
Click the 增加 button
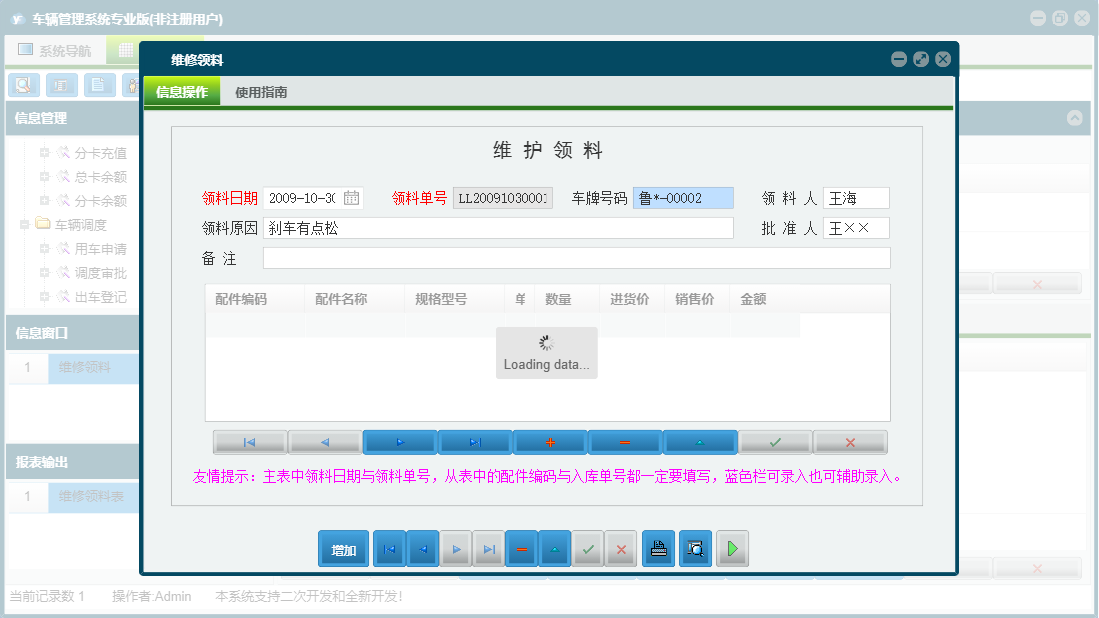coord(343,548)
